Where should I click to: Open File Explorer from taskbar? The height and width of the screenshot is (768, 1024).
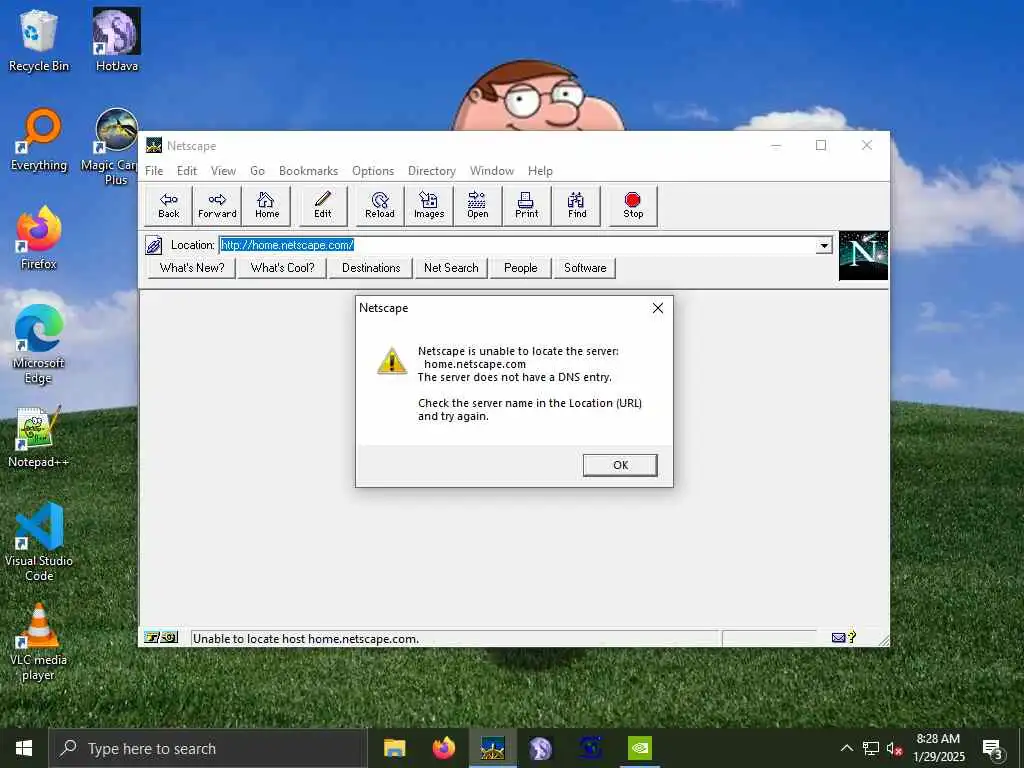(394, 748)
